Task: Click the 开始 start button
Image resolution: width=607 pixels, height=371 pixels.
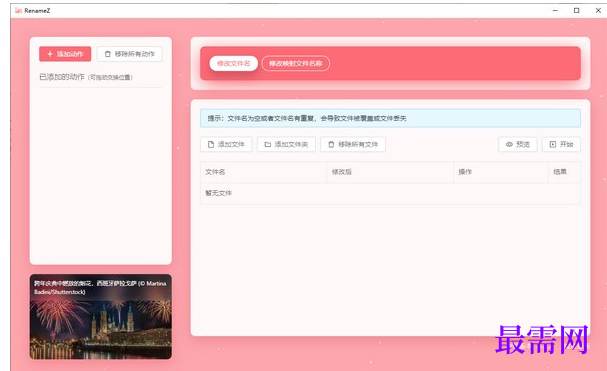Action: tap(561, 144)
